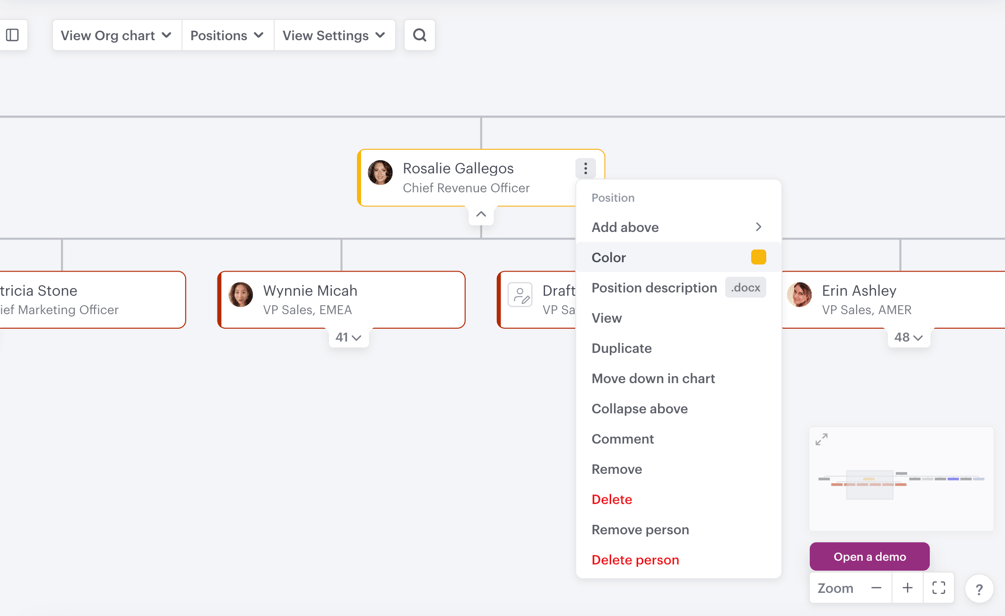This screenshot has width=1005, height=616.
Task: Zoom out using the minus icon
Action: click(x=875, y=587)
